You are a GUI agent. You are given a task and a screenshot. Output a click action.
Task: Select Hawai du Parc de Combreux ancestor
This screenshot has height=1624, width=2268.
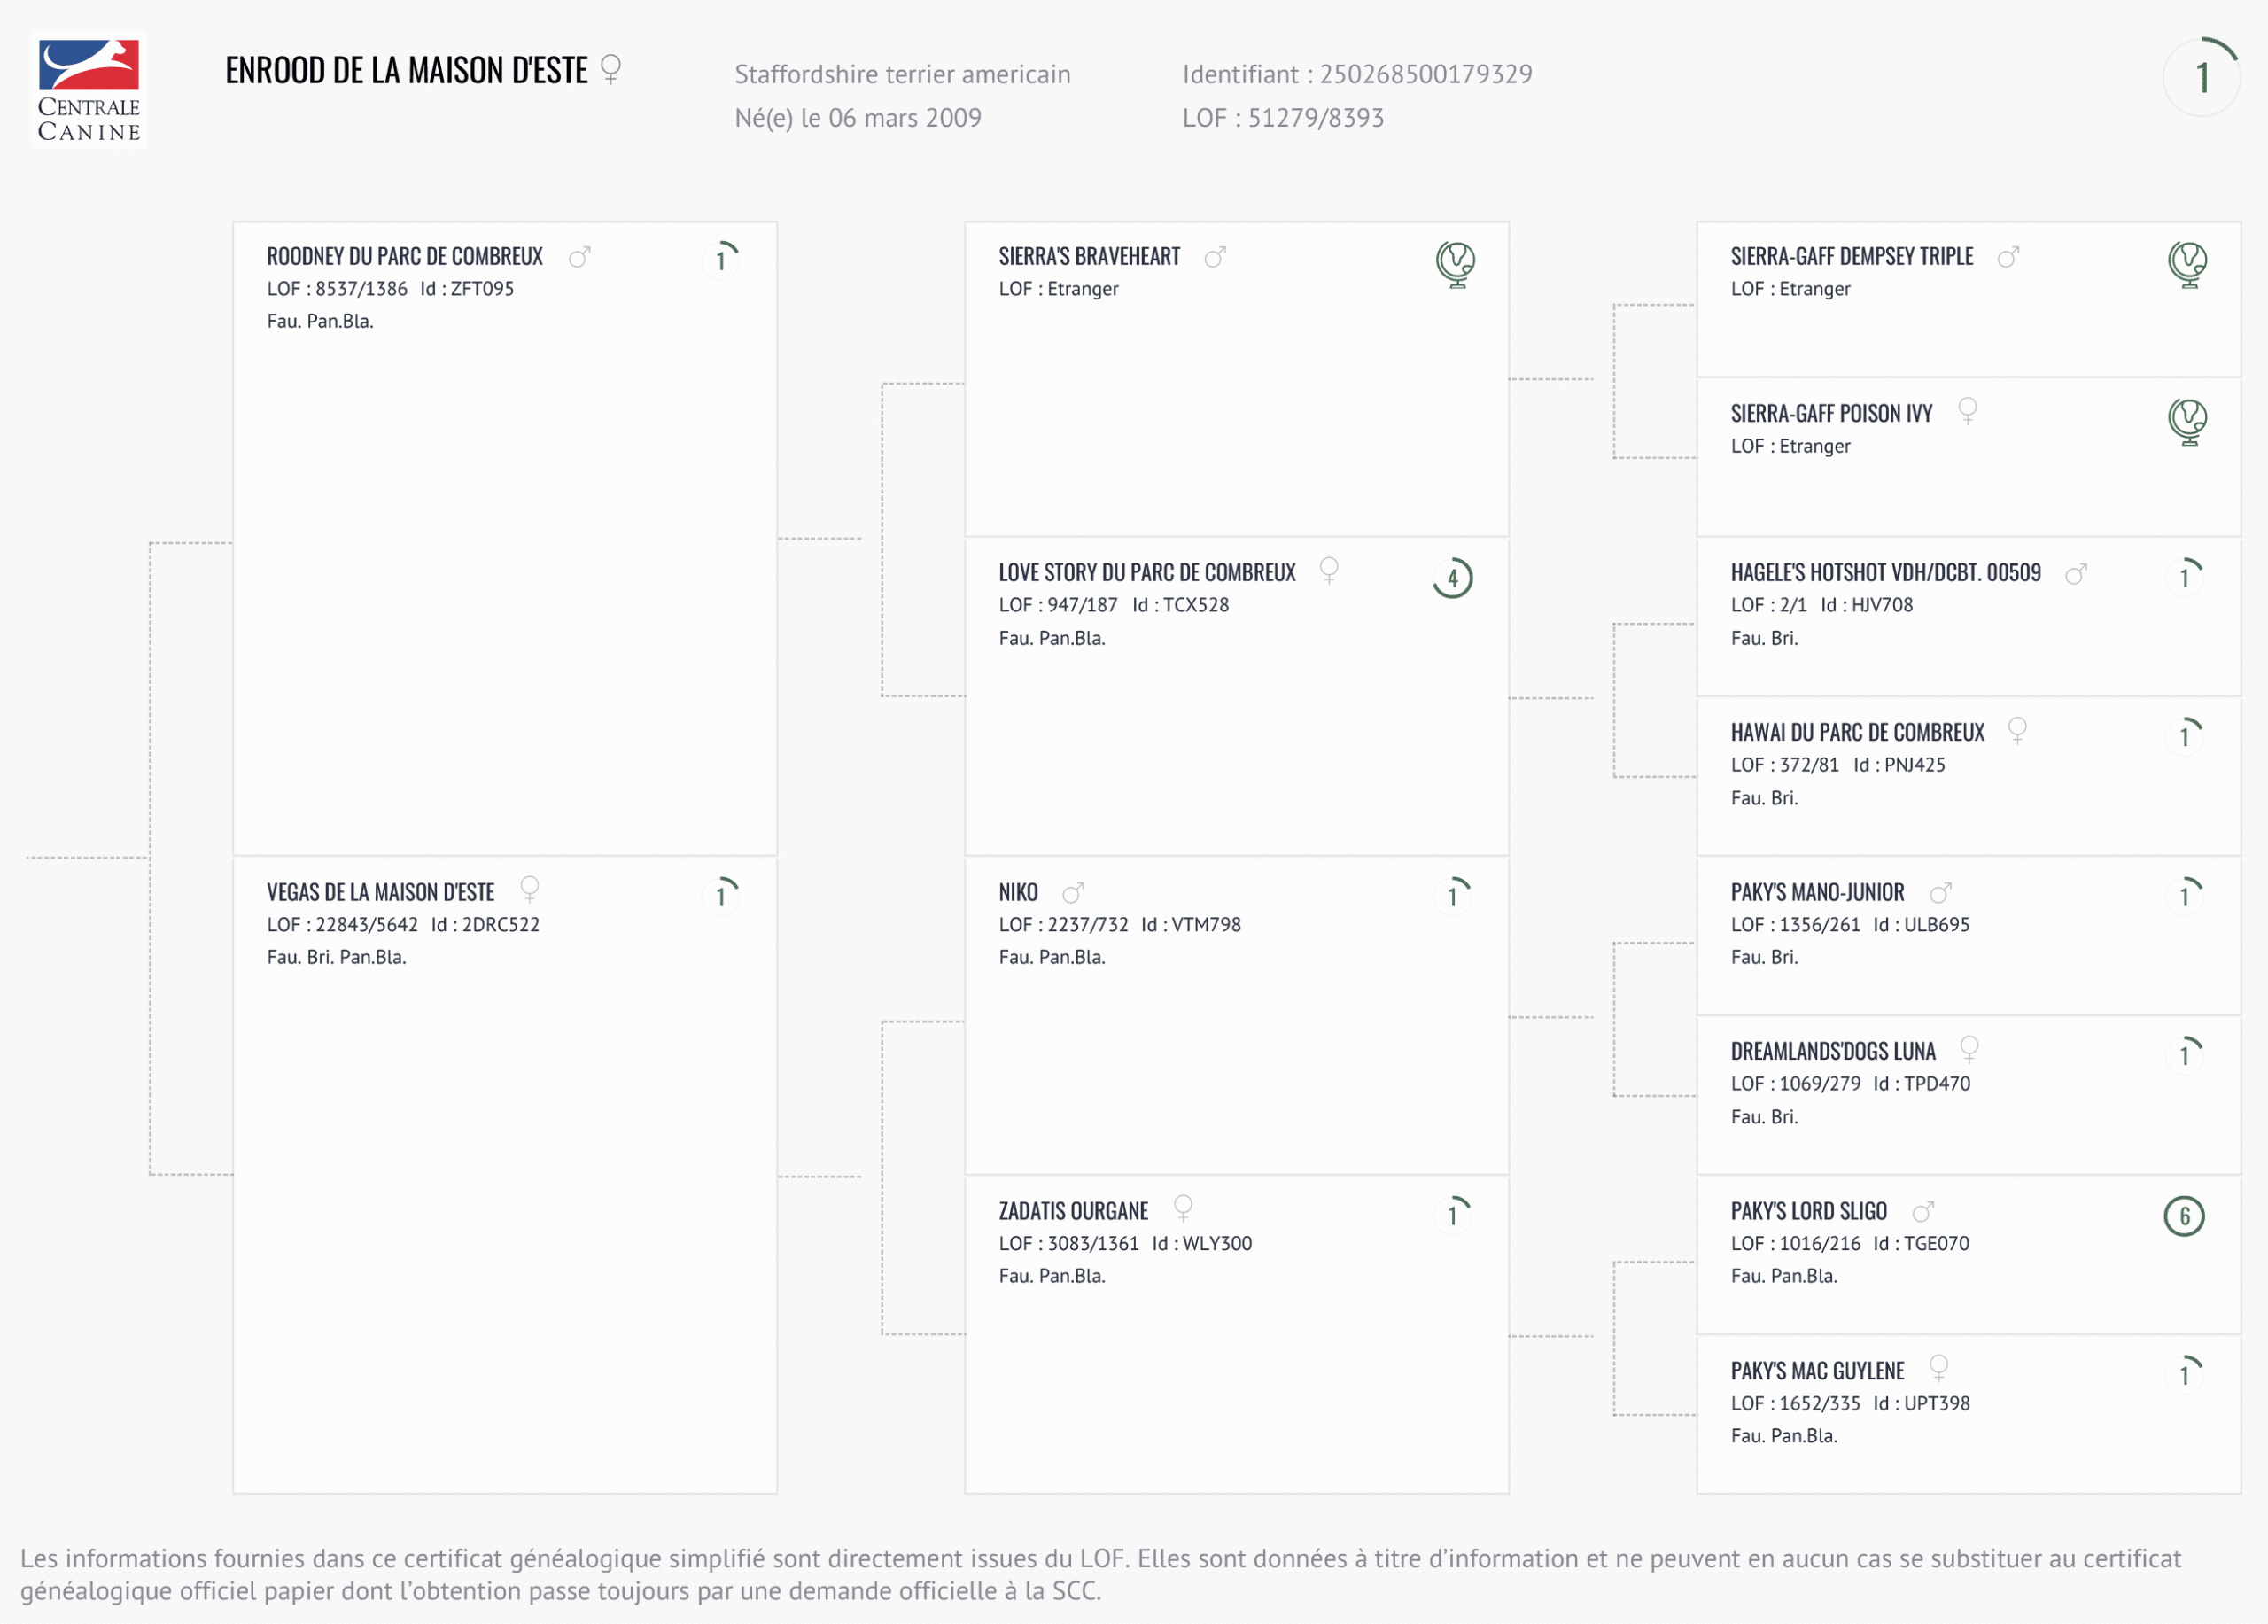point(1857,733)
